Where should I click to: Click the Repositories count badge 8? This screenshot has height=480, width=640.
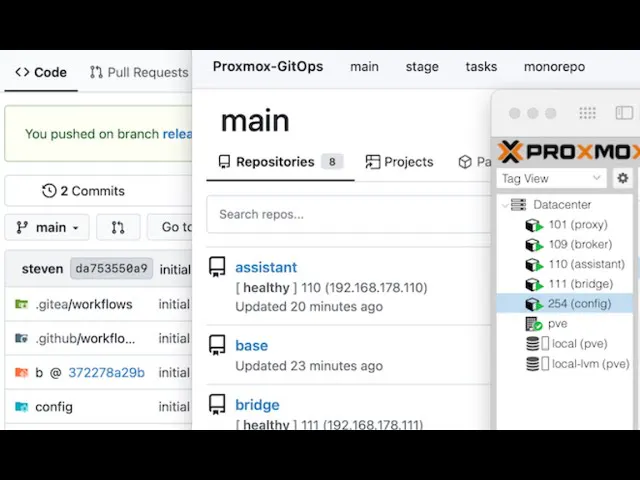[x=332, y=162]
